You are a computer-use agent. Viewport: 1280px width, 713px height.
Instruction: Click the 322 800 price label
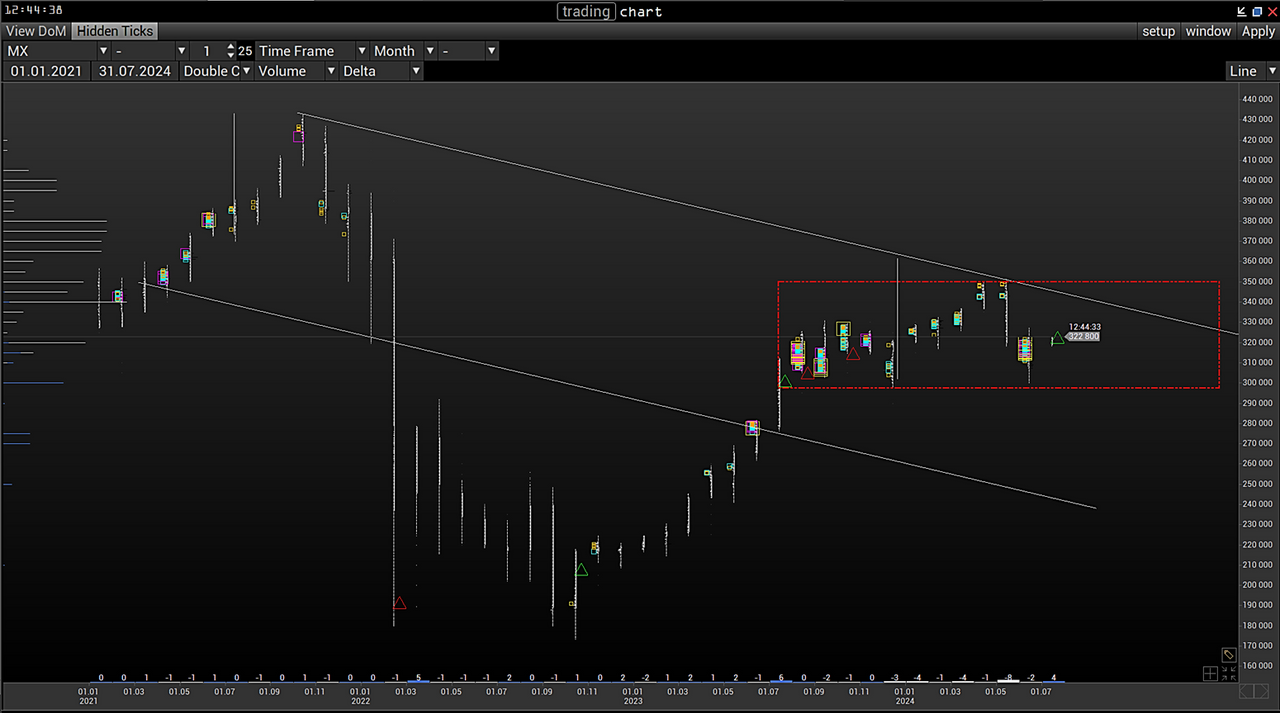point(1083,337)
